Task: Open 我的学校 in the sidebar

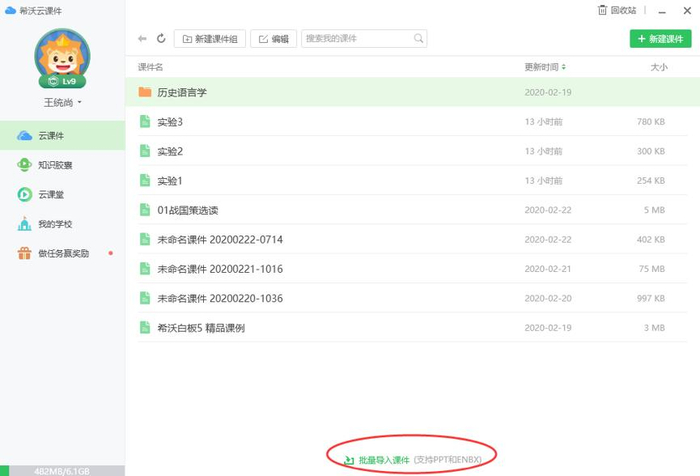Action: pos(62,224)
